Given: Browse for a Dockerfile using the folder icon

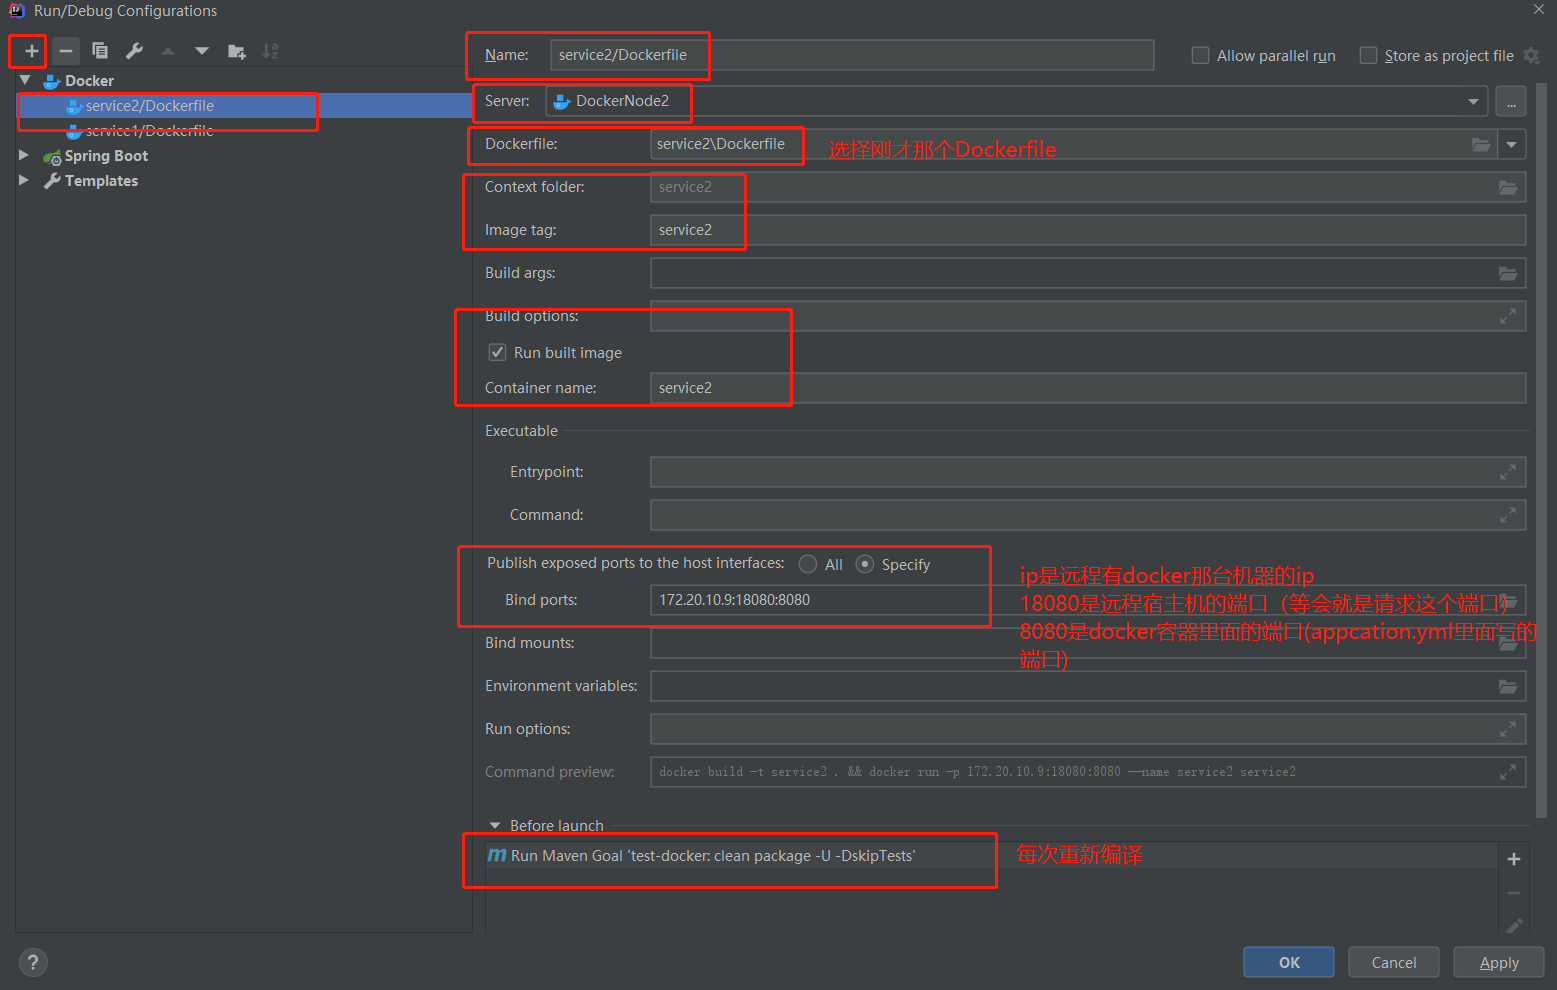Looking at the screenshot, I should [1481, 144].
